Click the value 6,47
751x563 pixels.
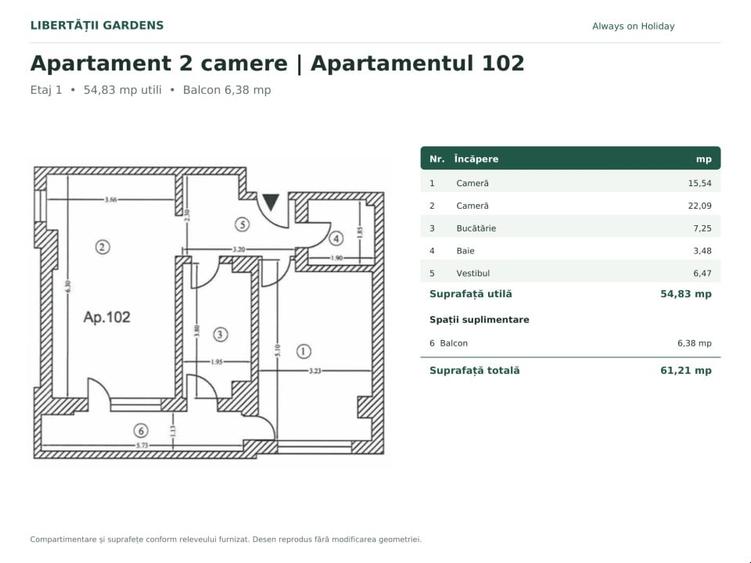click(x=702, y=273)
